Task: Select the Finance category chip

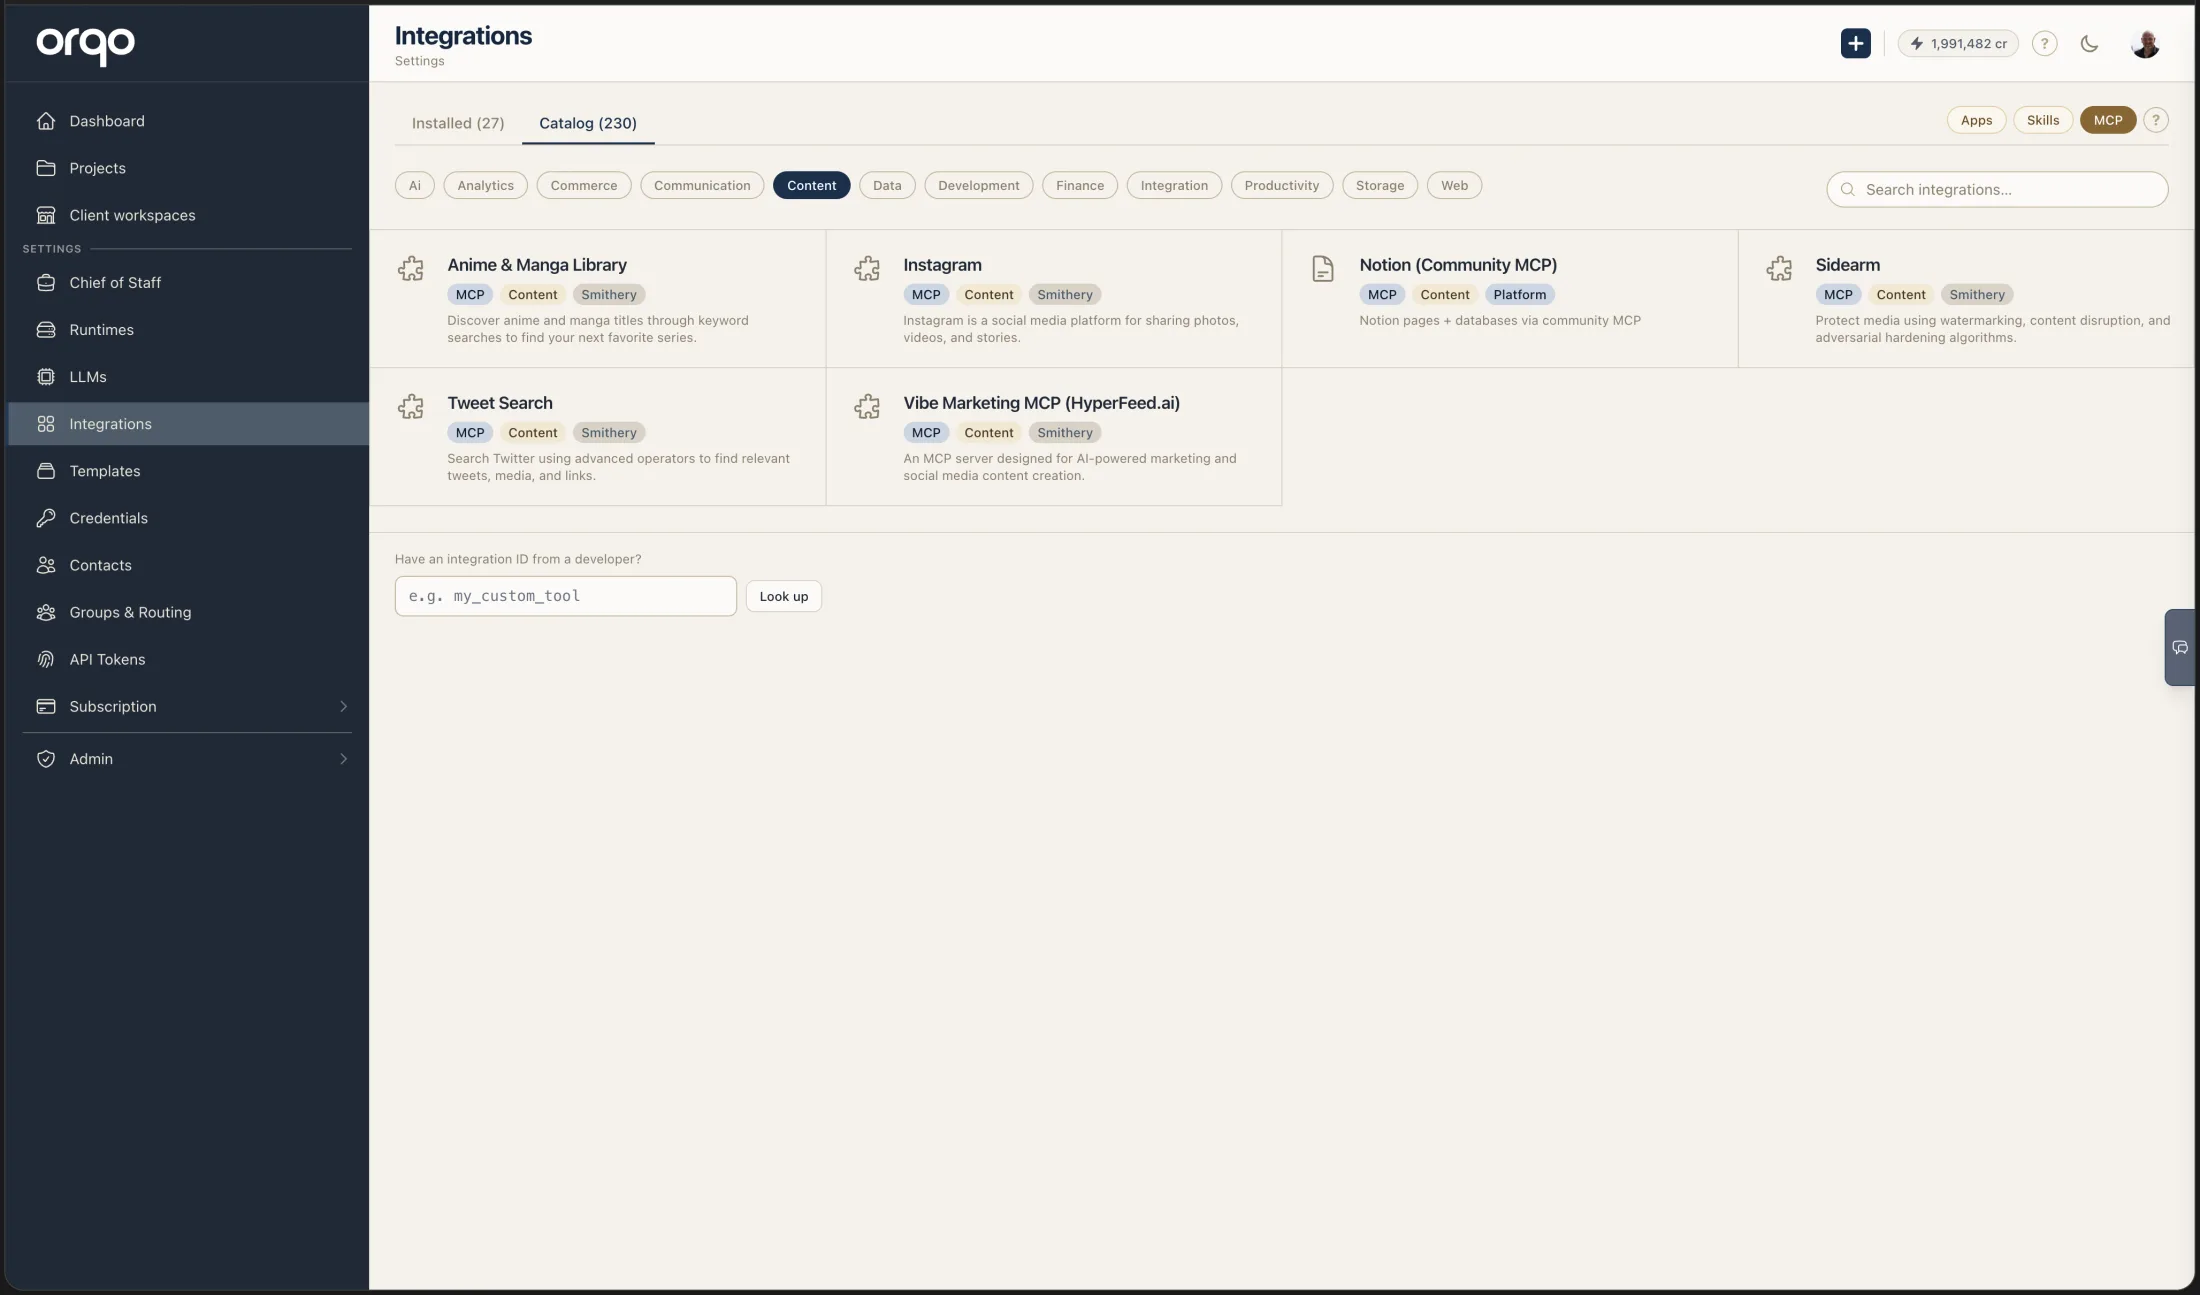Action: point(1080,185)
